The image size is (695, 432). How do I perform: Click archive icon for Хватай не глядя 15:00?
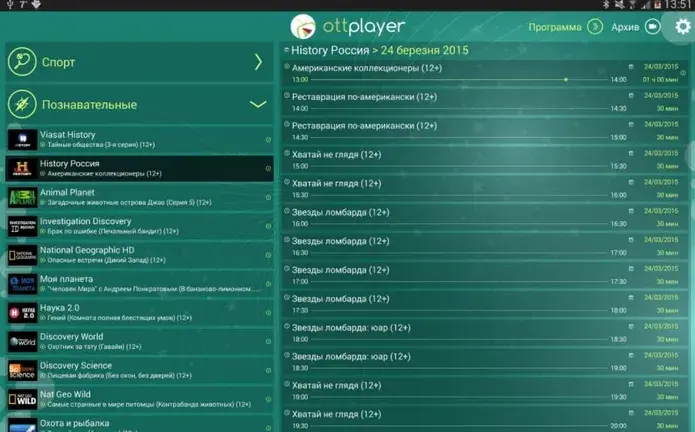(631, 153)
